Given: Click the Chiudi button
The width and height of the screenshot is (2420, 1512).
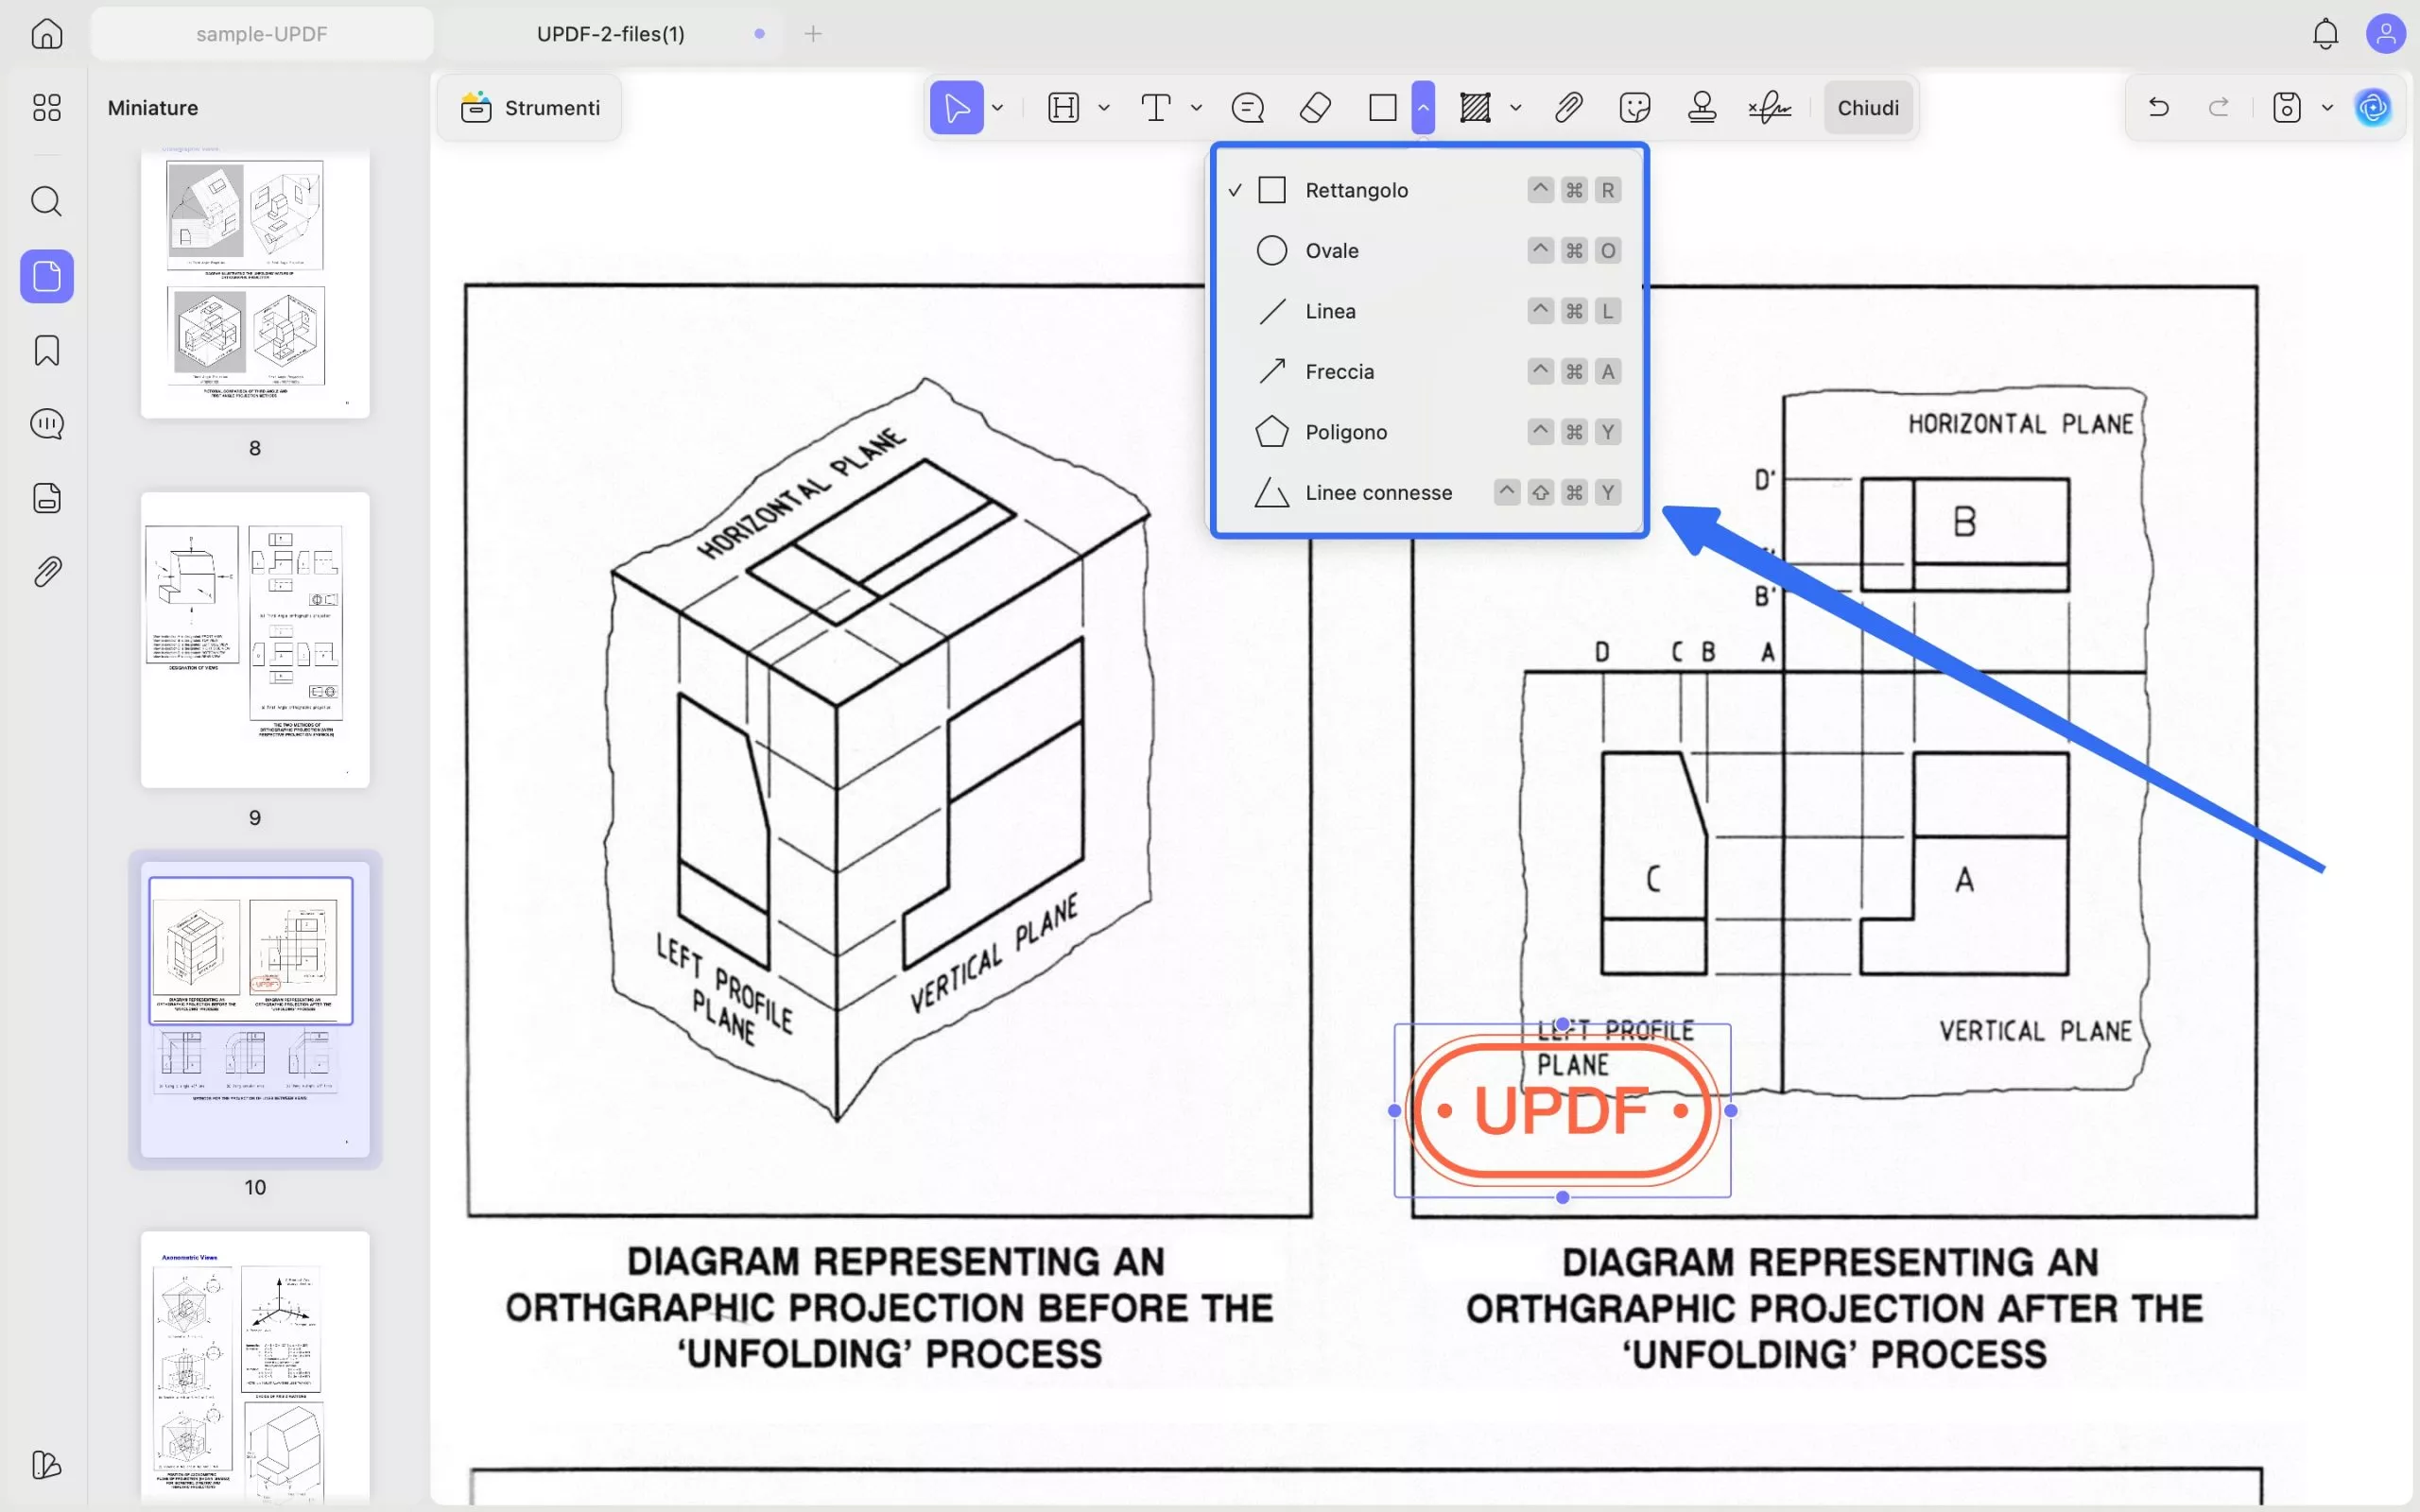Looking at the screenshot, I should (x=1867, y=107).
